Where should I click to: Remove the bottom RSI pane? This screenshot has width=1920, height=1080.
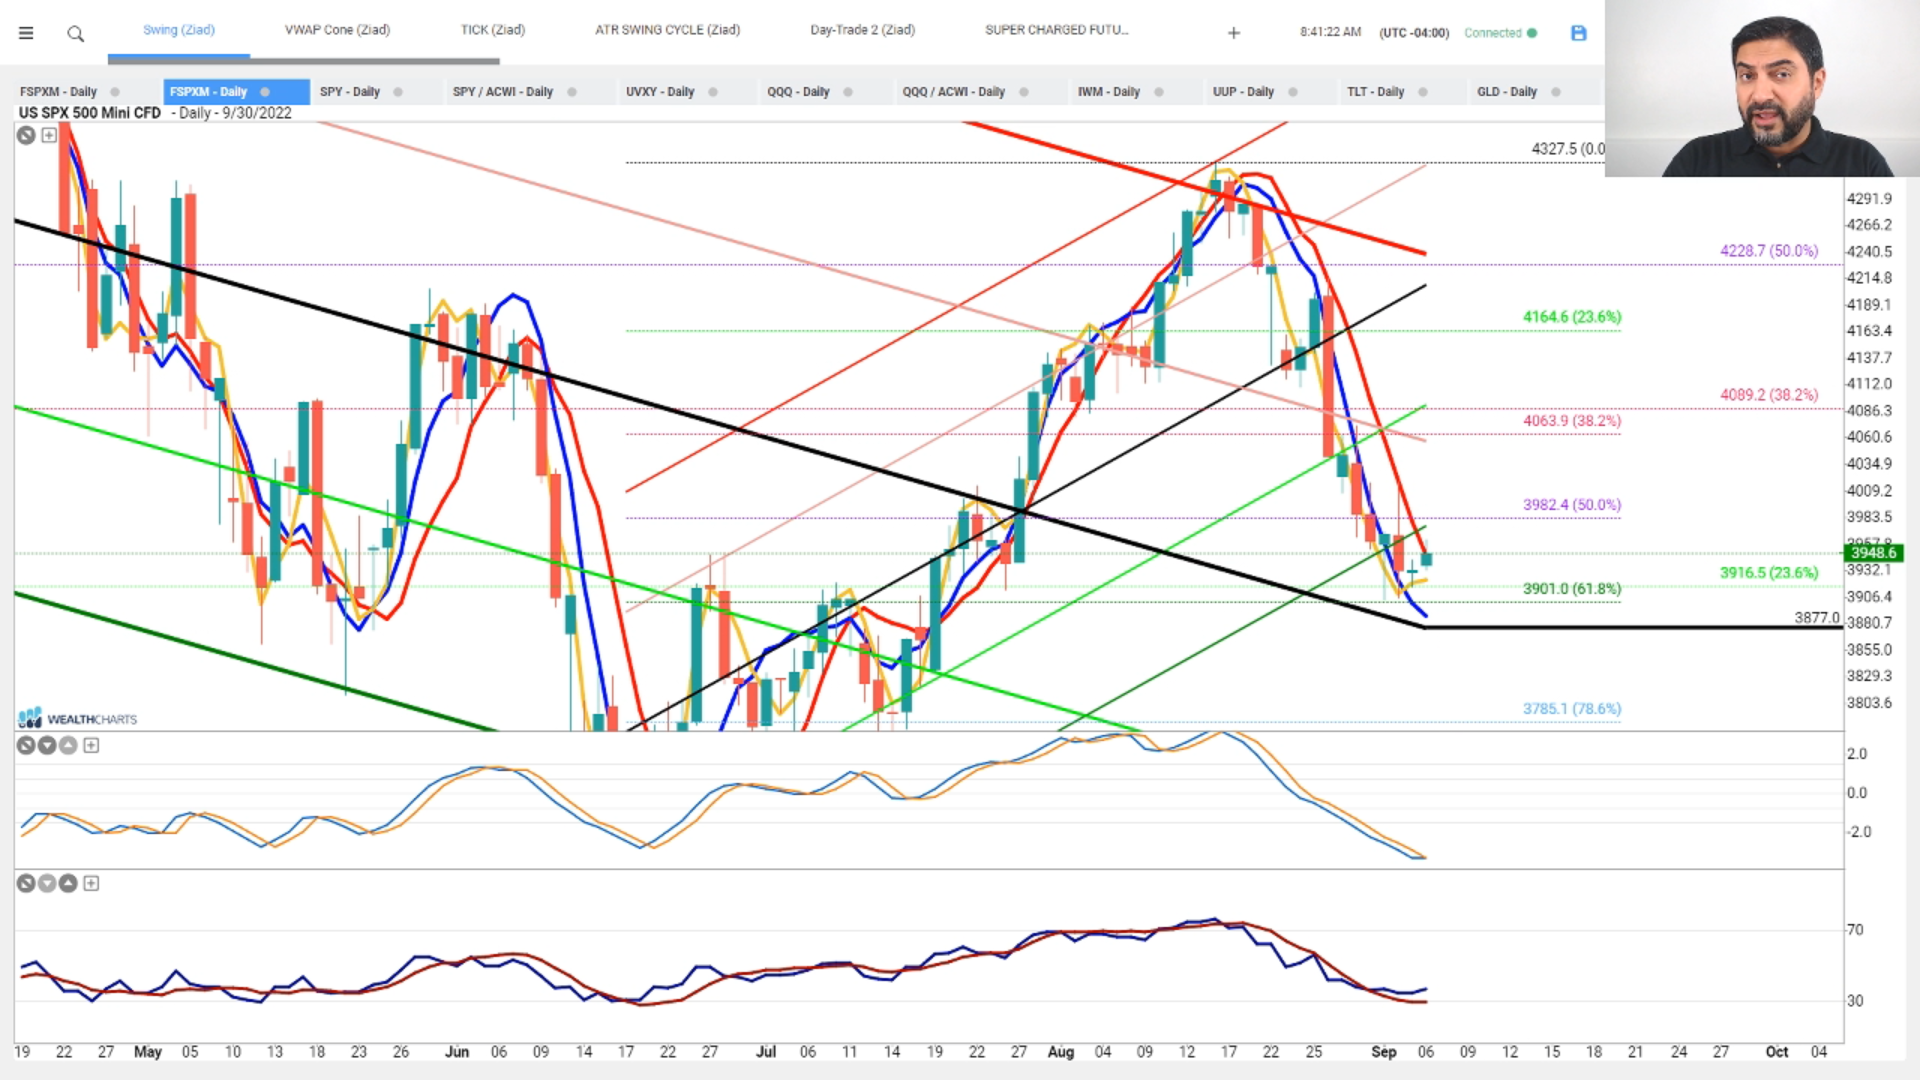[26, 883]
